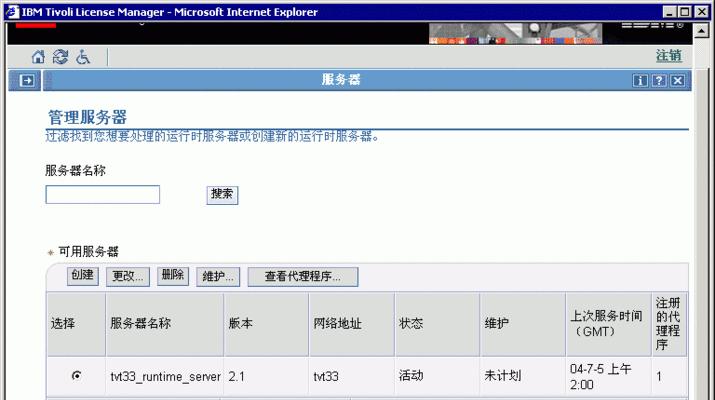Click the 维护... button
This screenshot has height=400, width=715.
[x=218, y=277]
